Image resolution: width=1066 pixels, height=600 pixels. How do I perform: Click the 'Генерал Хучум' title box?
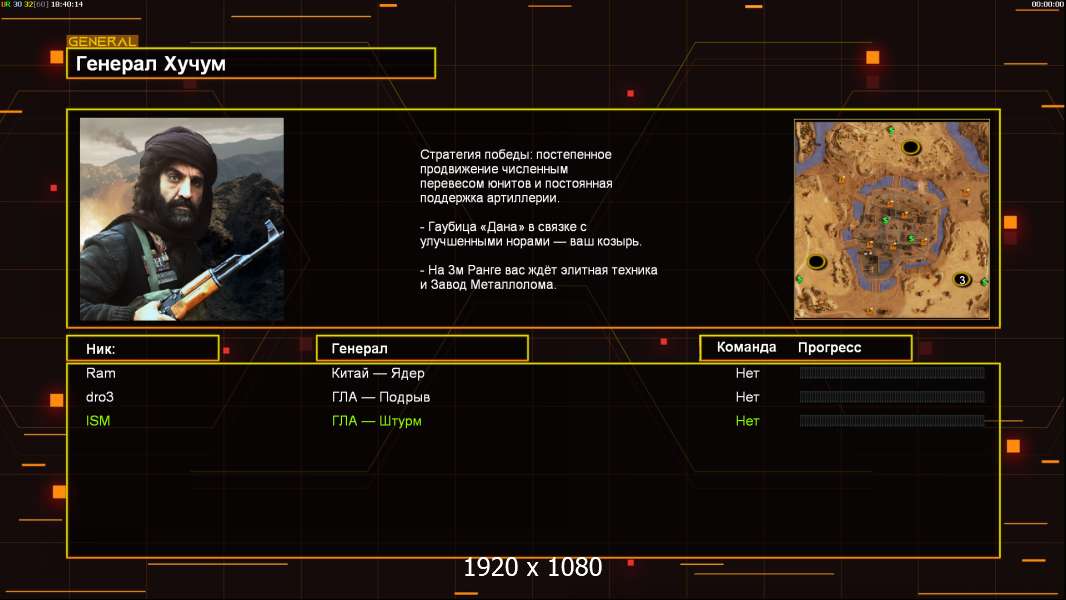click(x=251, y=63)
